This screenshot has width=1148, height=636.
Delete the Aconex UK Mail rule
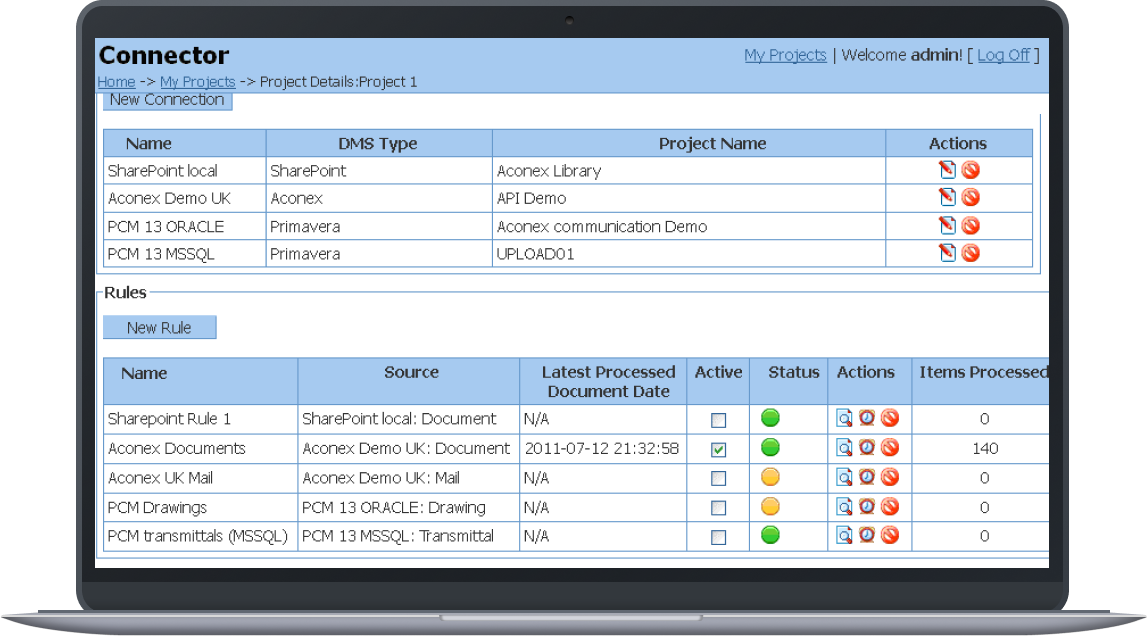click(x=890, y=477)
